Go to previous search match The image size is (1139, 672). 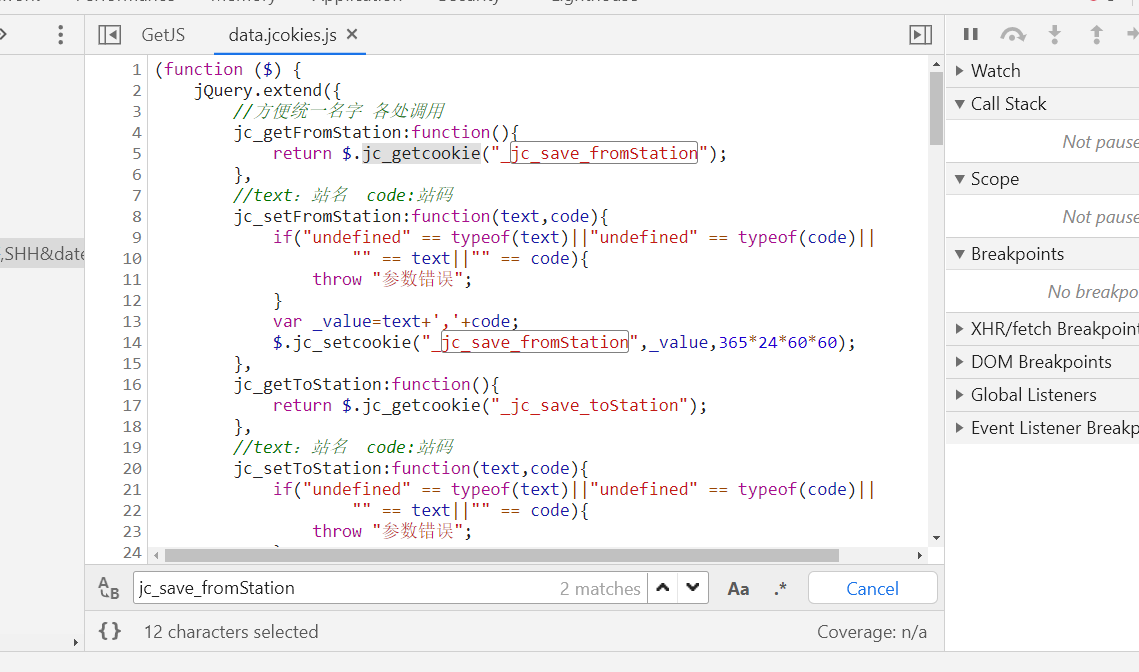coord(662,588)
